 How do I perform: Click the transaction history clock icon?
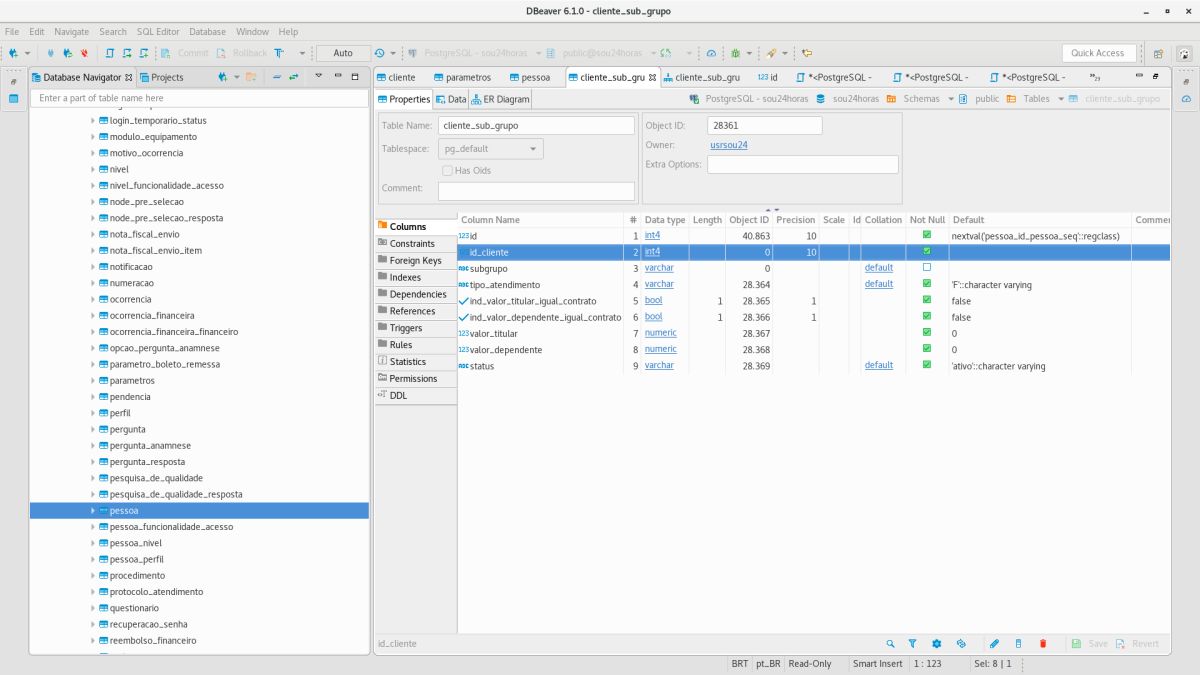pos(380,53)
